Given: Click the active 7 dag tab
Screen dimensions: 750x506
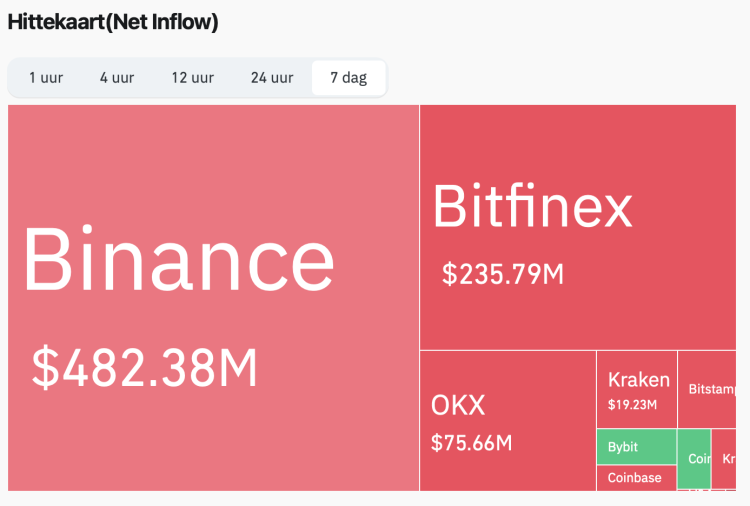Looking at the screenshot, I should 348,78.
